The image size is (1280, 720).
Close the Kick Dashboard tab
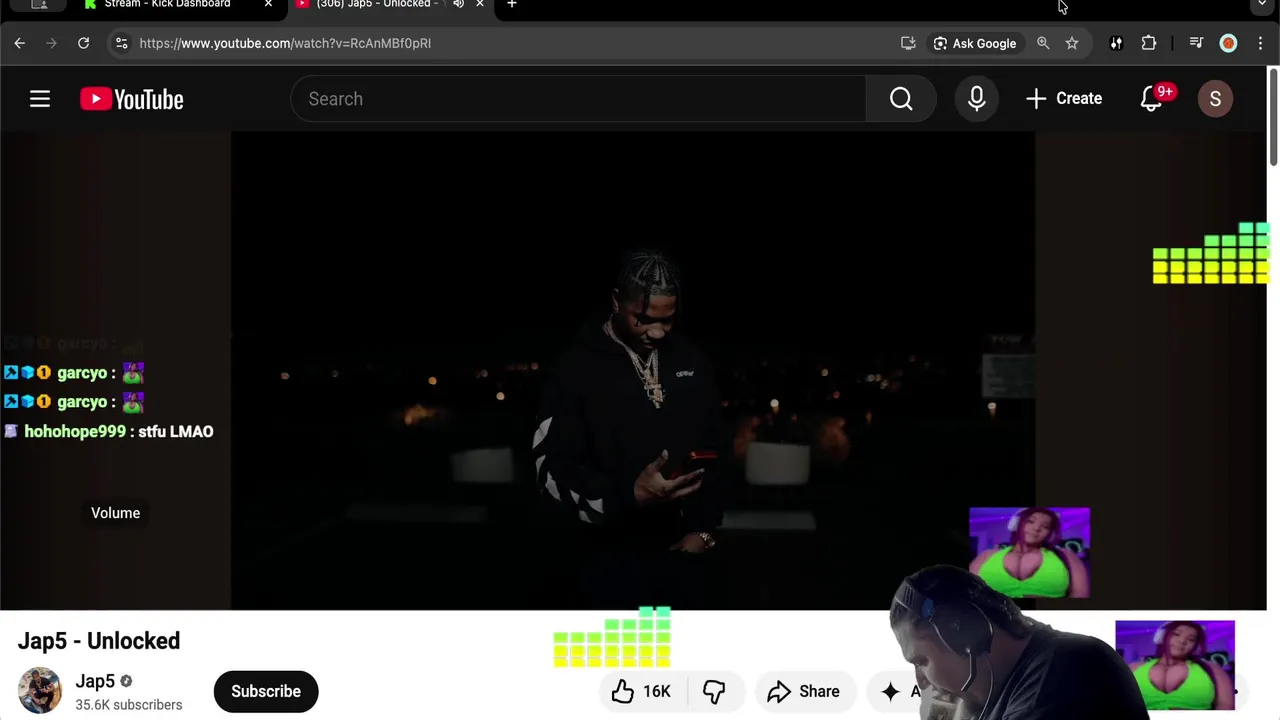(268, 4)
